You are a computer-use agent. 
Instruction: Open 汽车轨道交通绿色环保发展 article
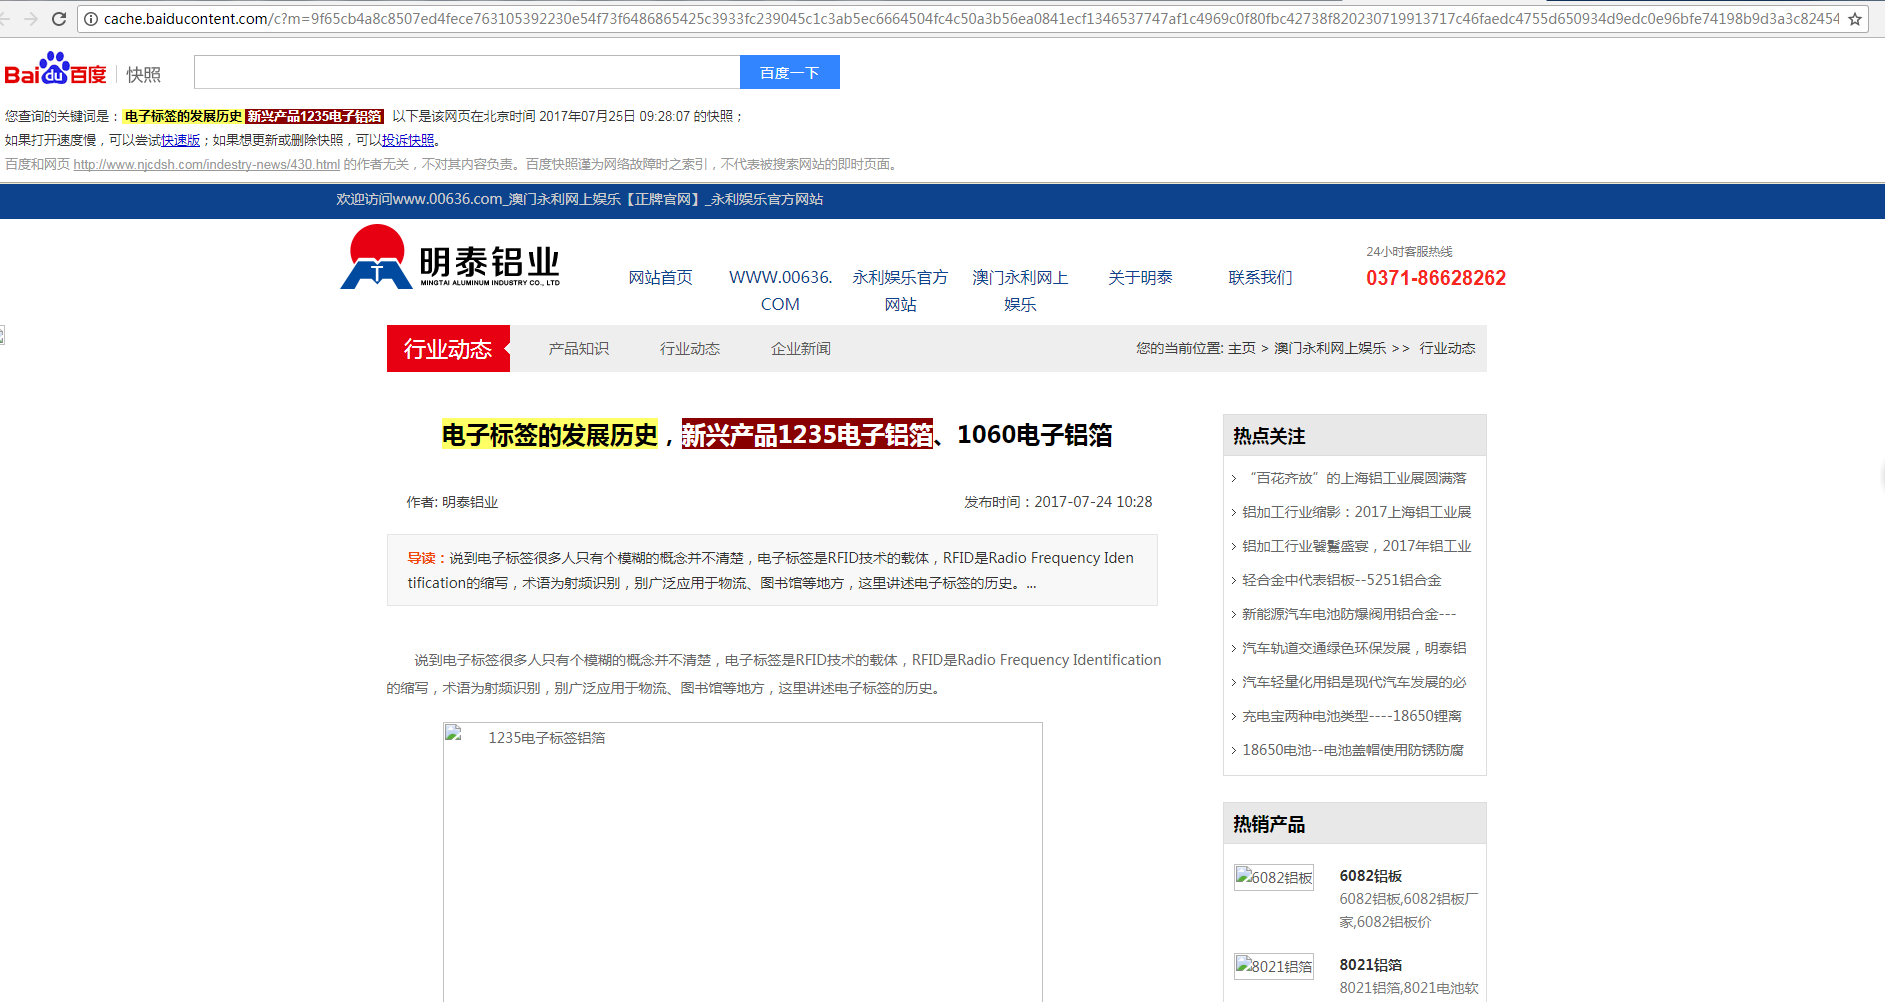(x=1355, y=648)
